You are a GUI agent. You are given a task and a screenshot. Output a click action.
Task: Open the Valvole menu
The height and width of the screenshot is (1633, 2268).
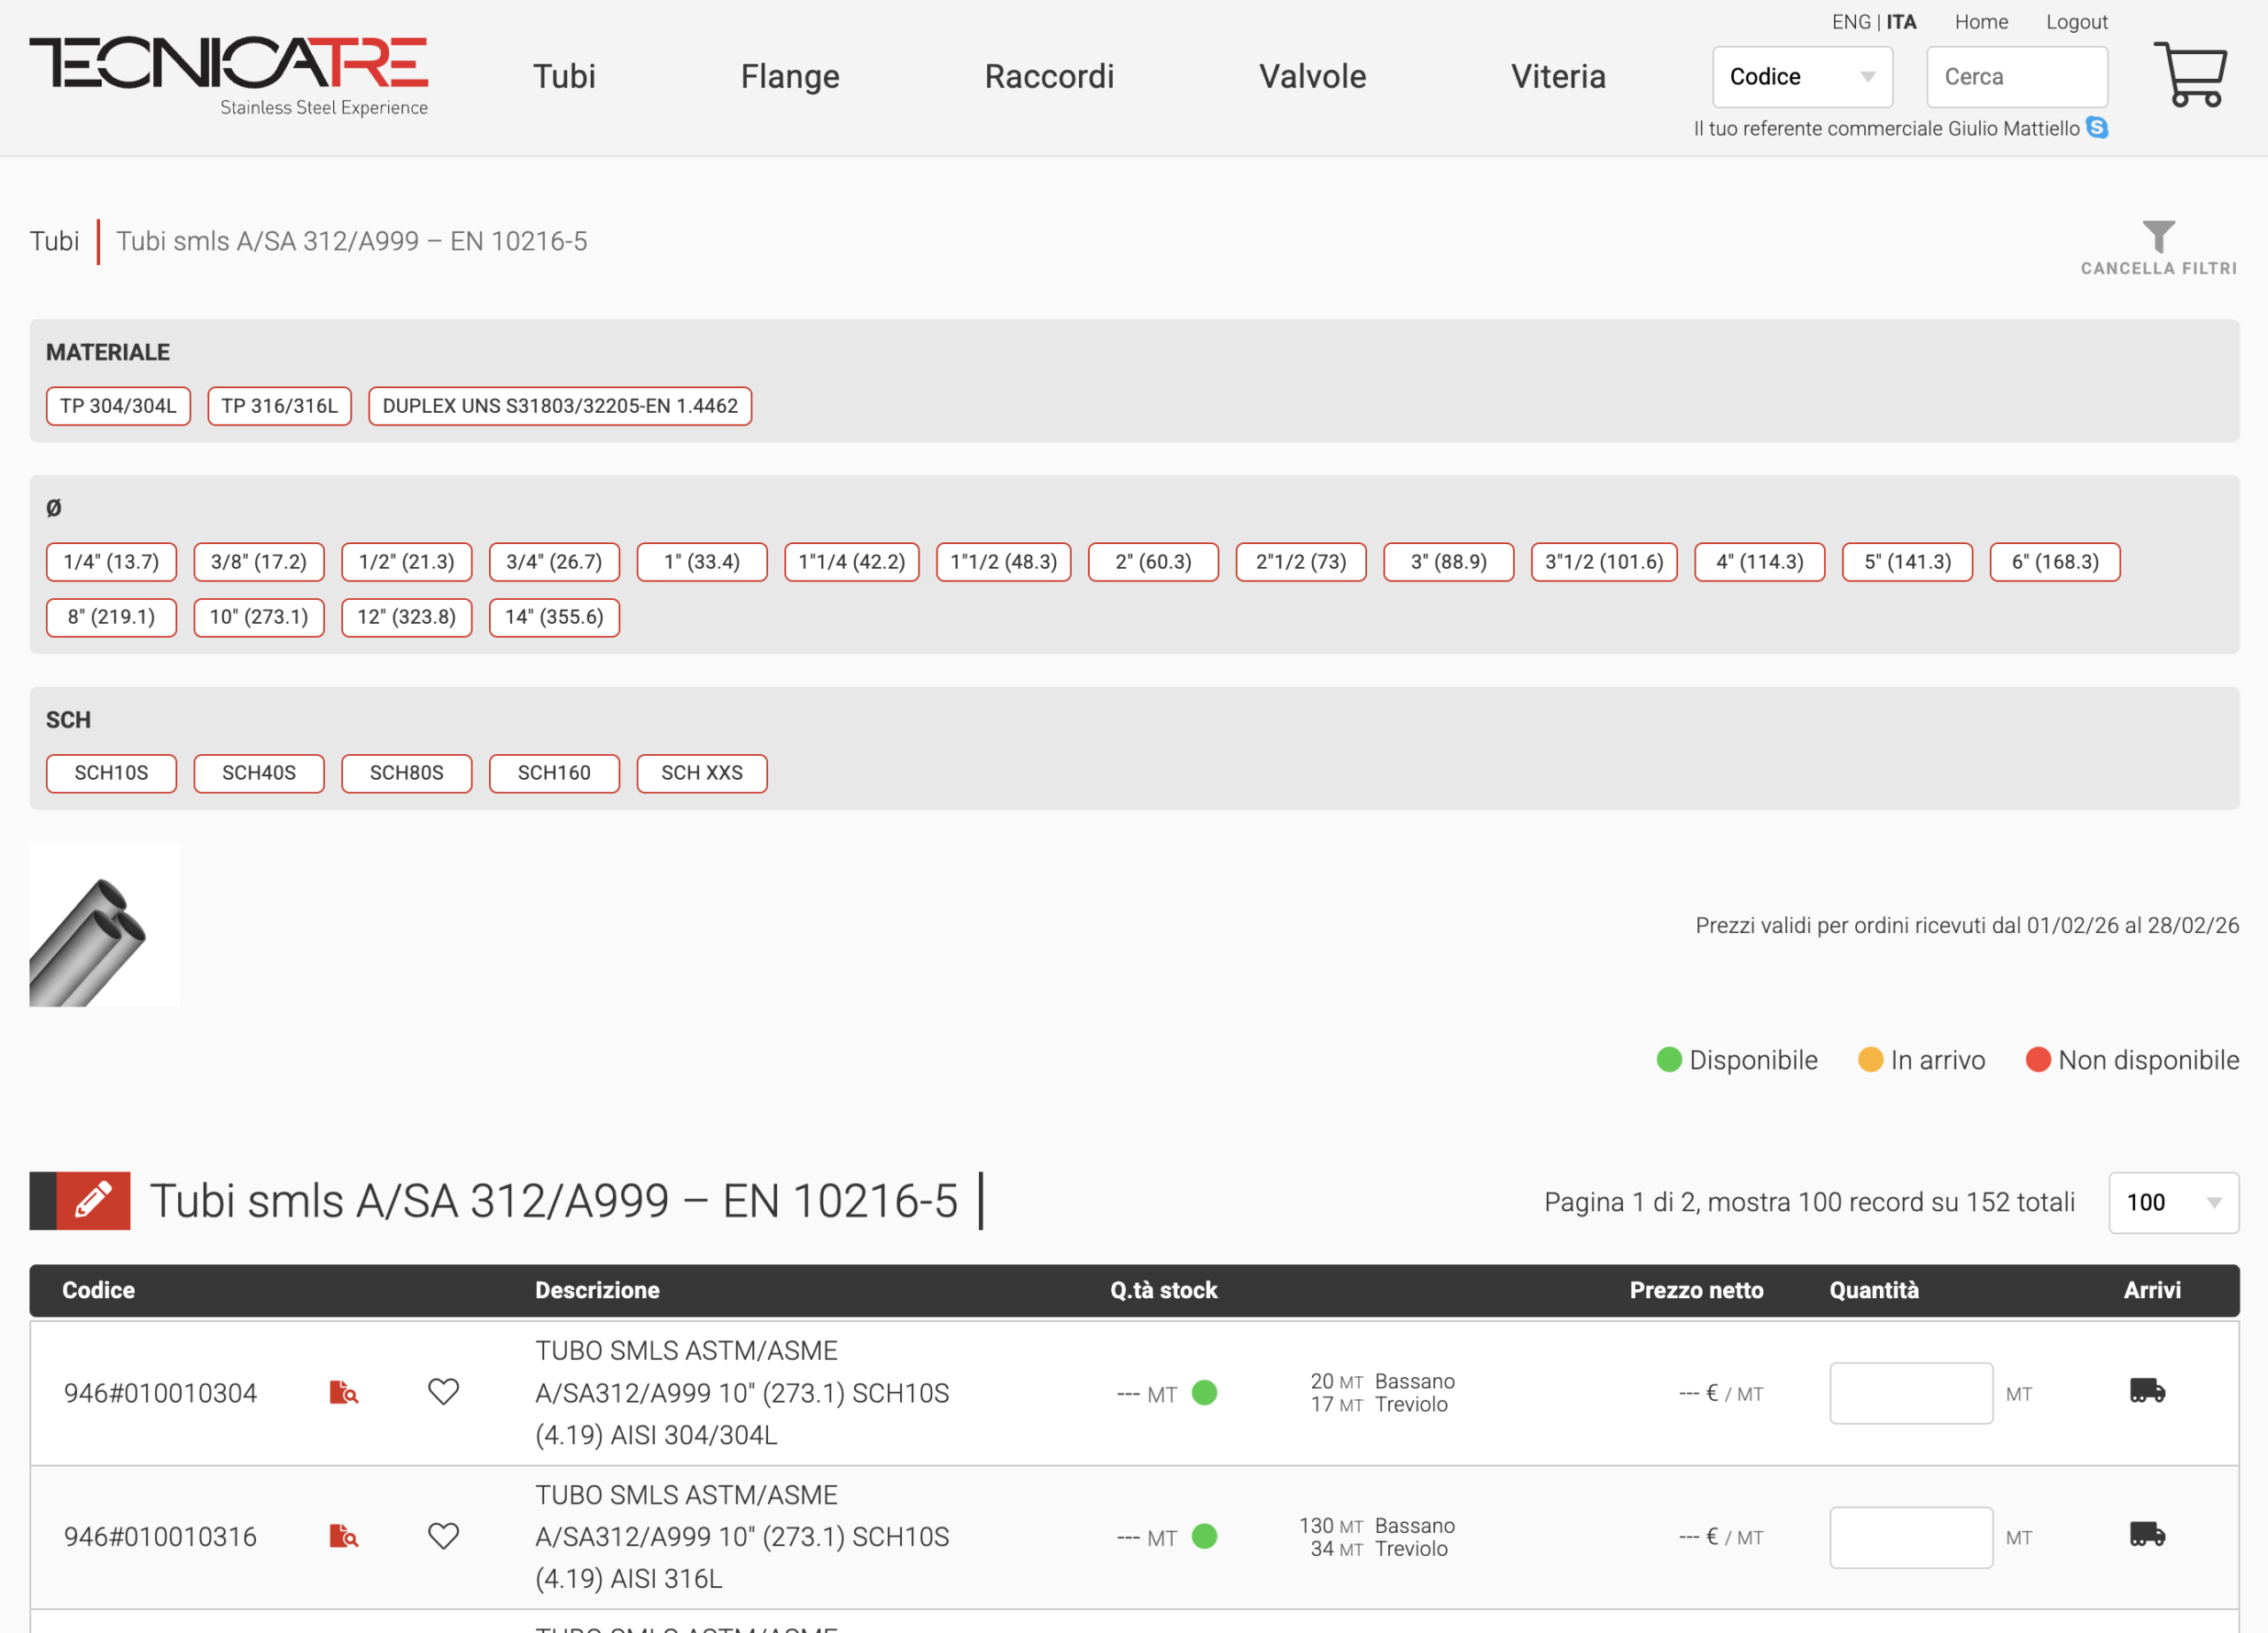[x=1311, y=77]
